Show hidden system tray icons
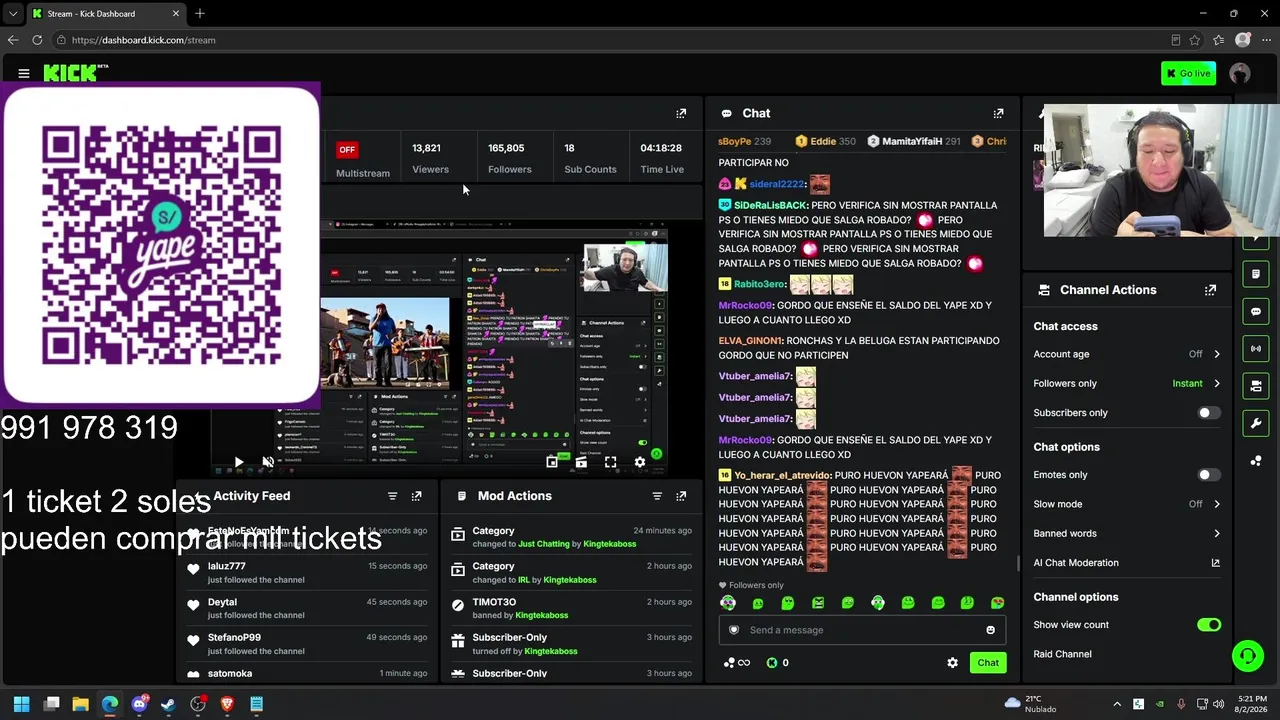 point(1117,704)
